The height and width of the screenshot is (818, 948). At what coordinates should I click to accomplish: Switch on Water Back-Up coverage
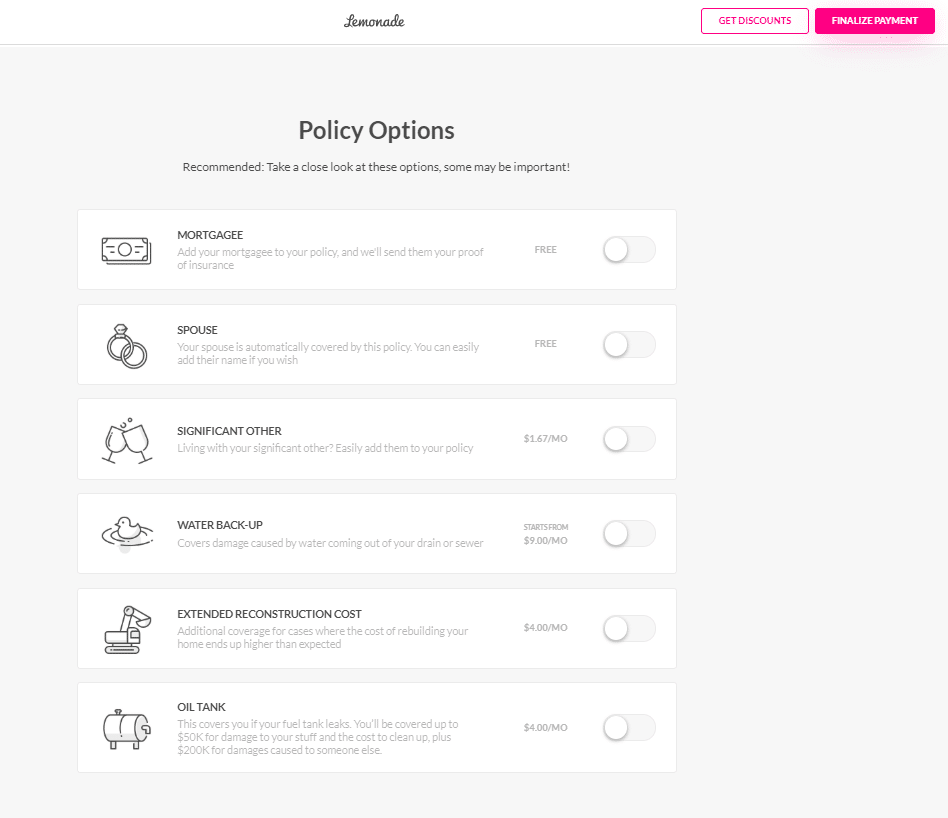pyautogui.click(x=629, y=534)
